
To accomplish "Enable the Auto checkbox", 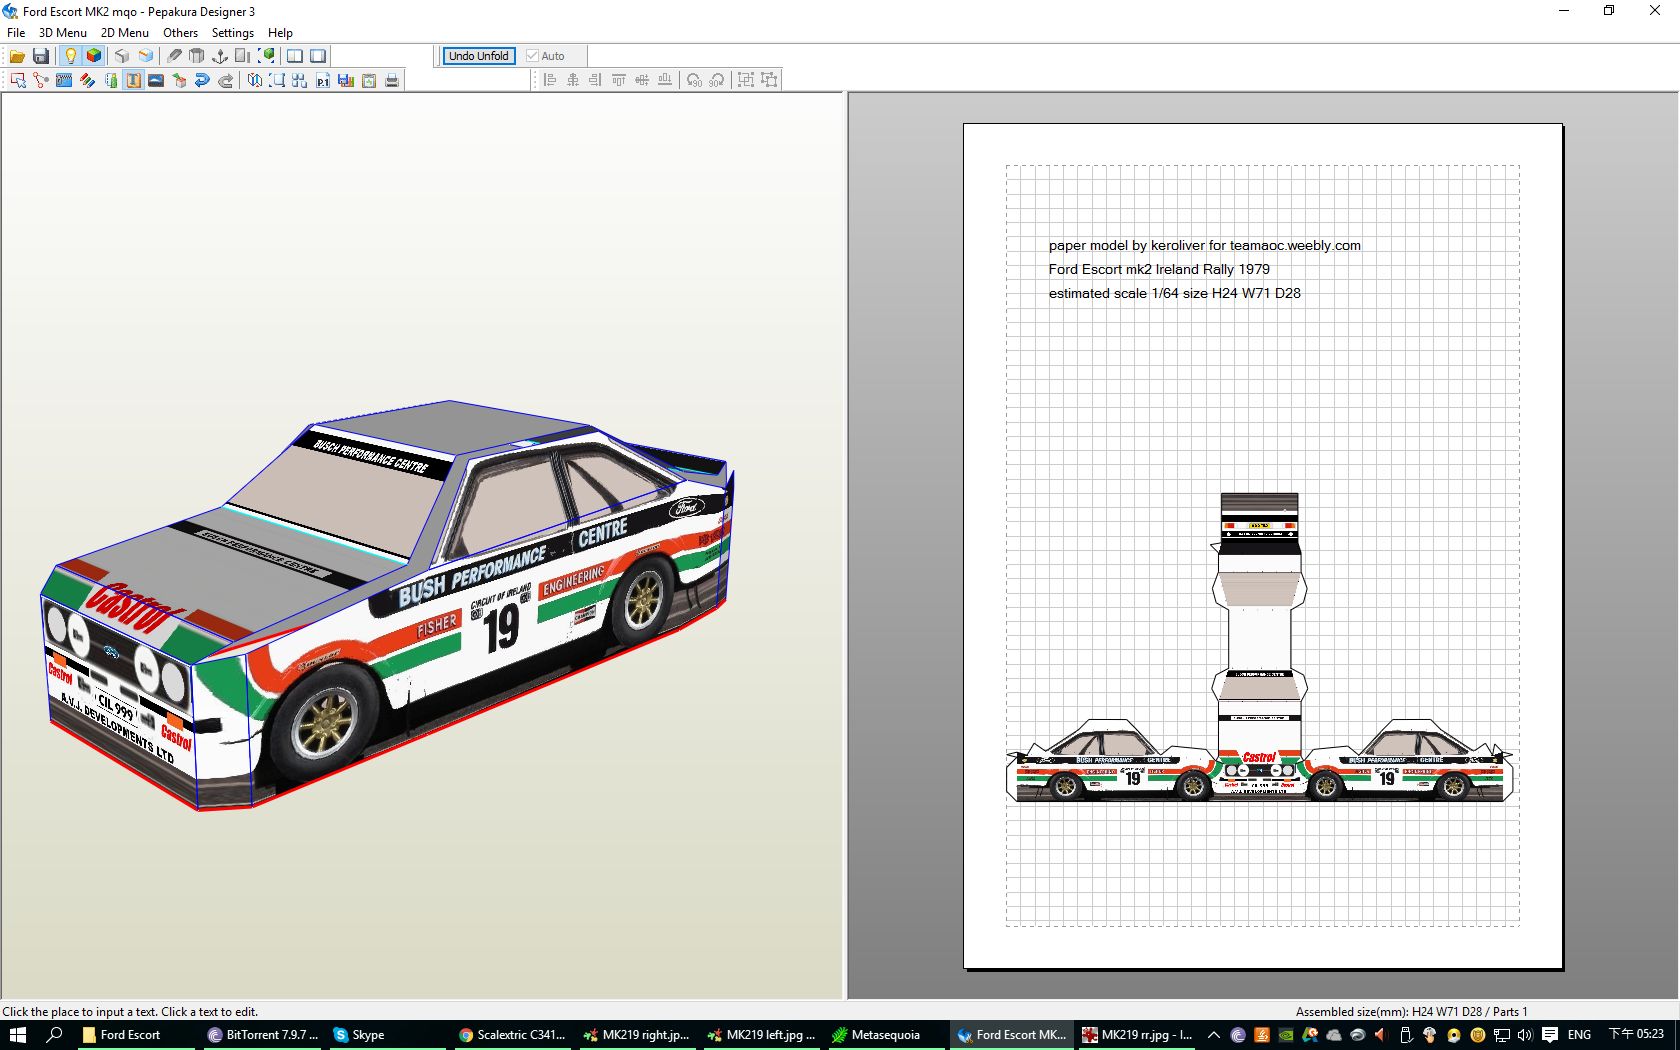I will pyautogui.click(x=533, y=56).
